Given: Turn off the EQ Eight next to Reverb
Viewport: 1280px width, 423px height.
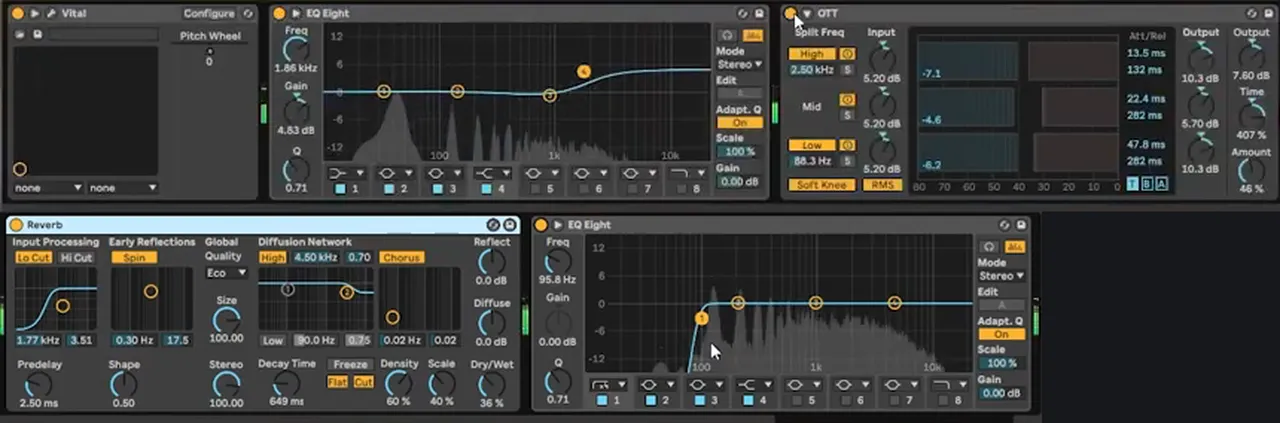Looking at the screenshot, I should coord(541,225).
